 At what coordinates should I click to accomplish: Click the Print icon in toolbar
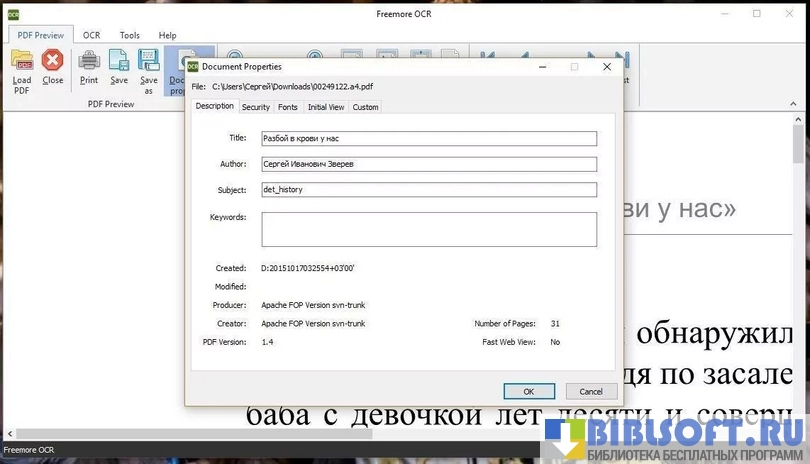tap(89, 61)
